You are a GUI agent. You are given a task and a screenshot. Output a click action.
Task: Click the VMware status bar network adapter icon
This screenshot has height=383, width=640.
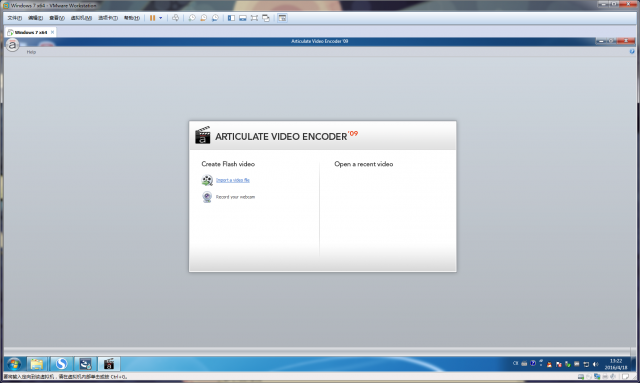click(x=597, y=377)
